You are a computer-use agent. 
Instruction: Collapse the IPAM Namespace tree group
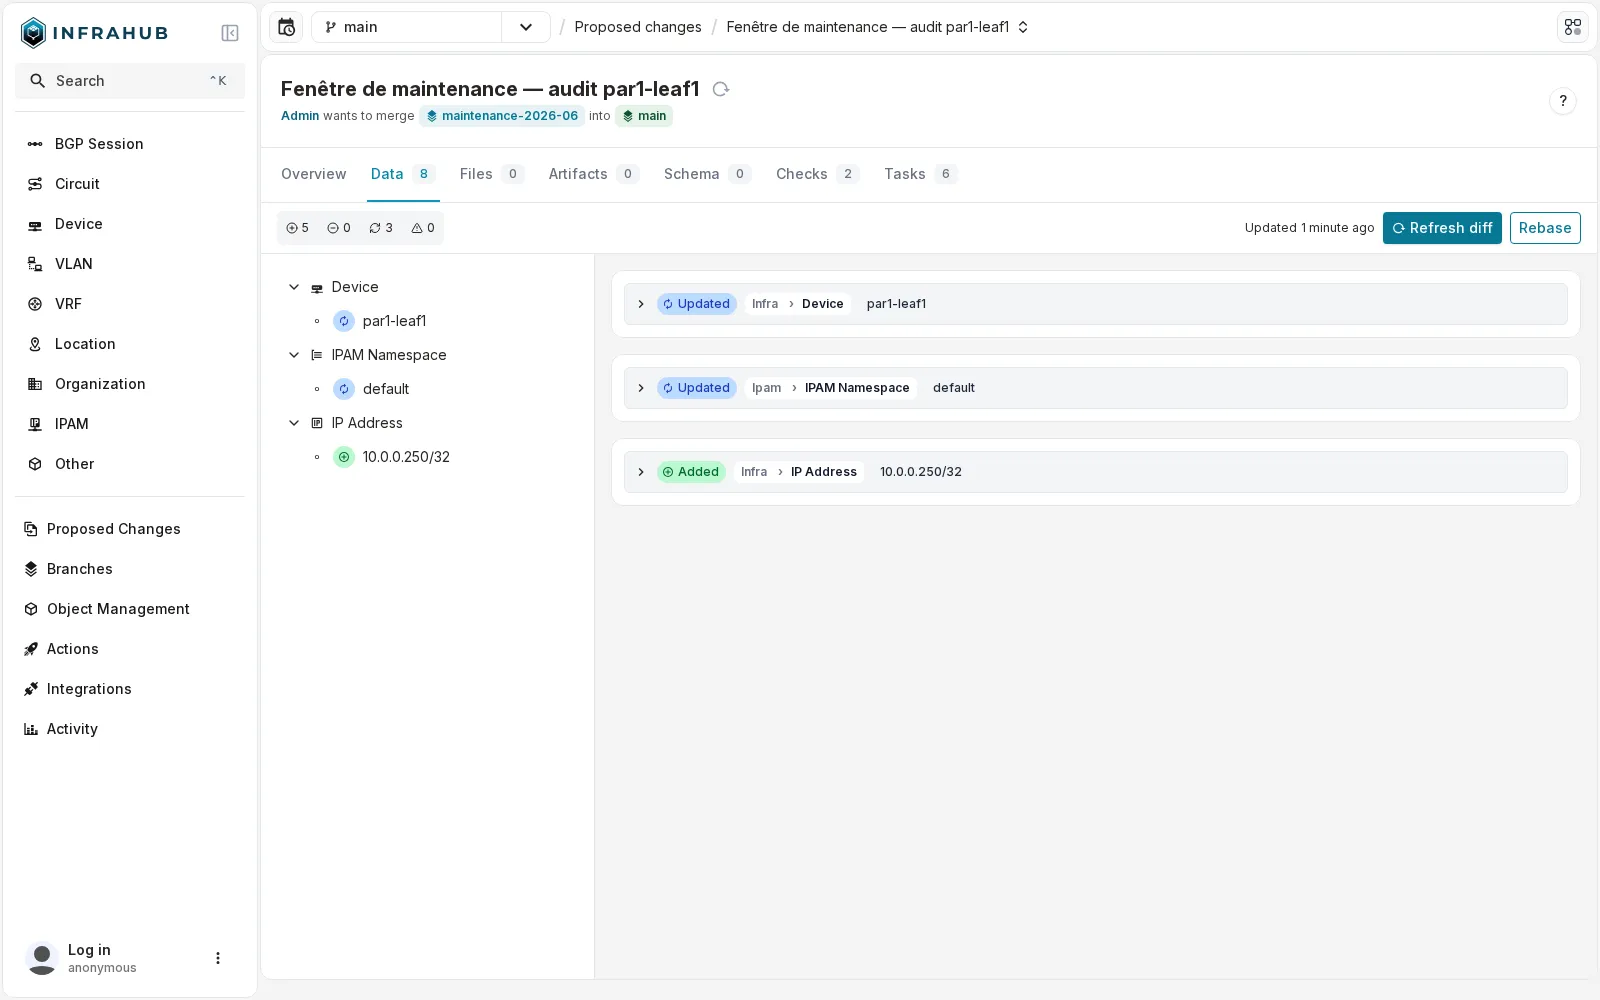(x=294, y=355)
